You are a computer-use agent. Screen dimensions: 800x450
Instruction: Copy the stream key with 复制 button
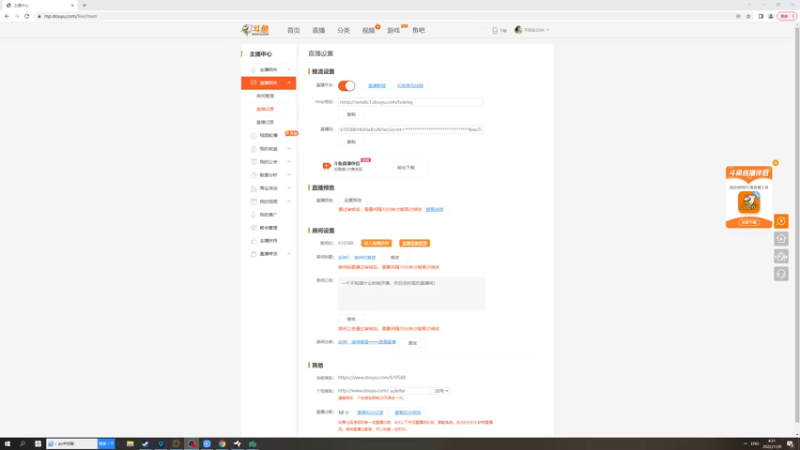tap(351, 142)
